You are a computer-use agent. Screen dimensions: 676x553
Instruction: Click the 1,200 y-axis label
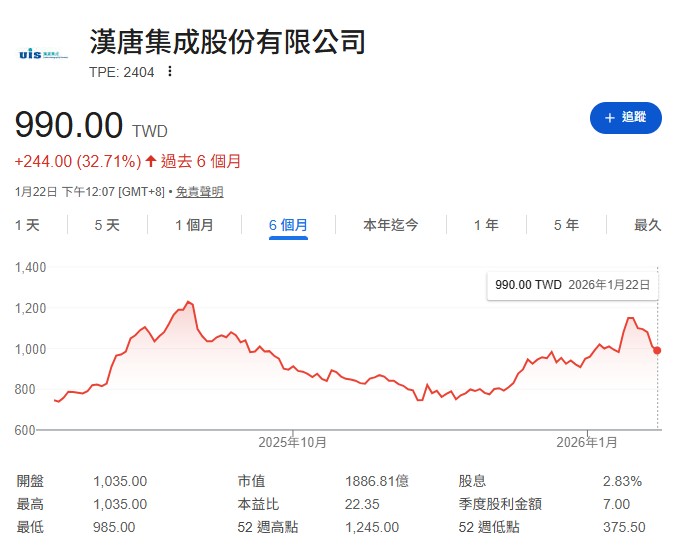click(30, 309)
